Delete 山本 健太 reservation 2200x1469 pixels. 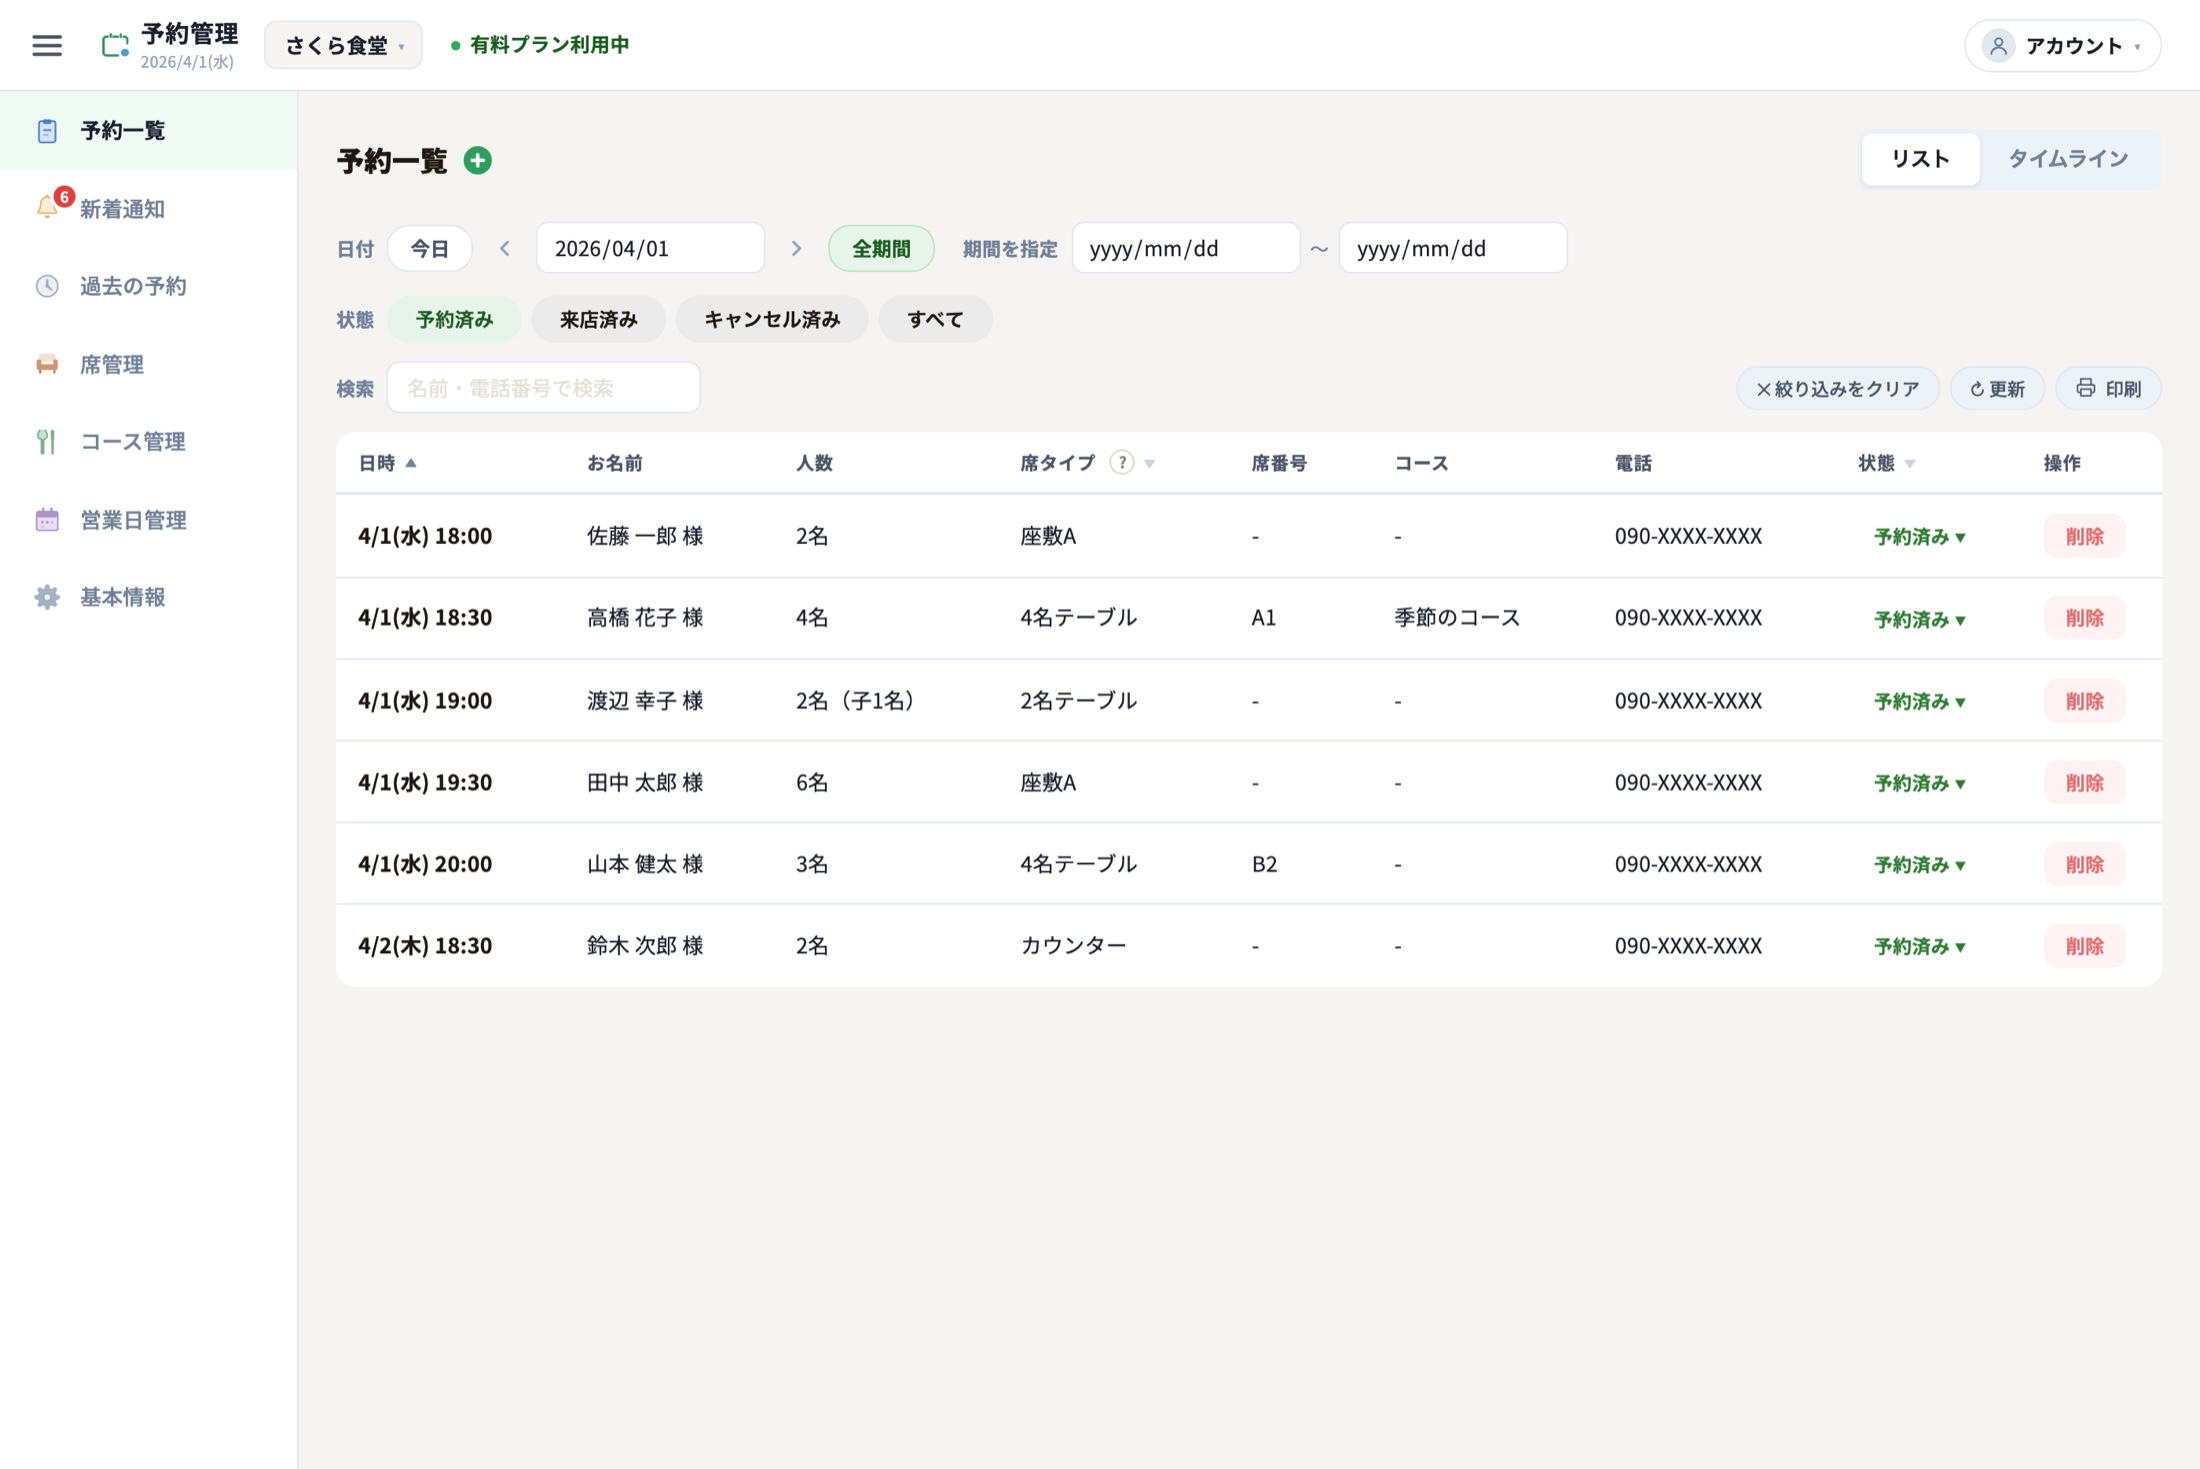tap(2084, 864)
